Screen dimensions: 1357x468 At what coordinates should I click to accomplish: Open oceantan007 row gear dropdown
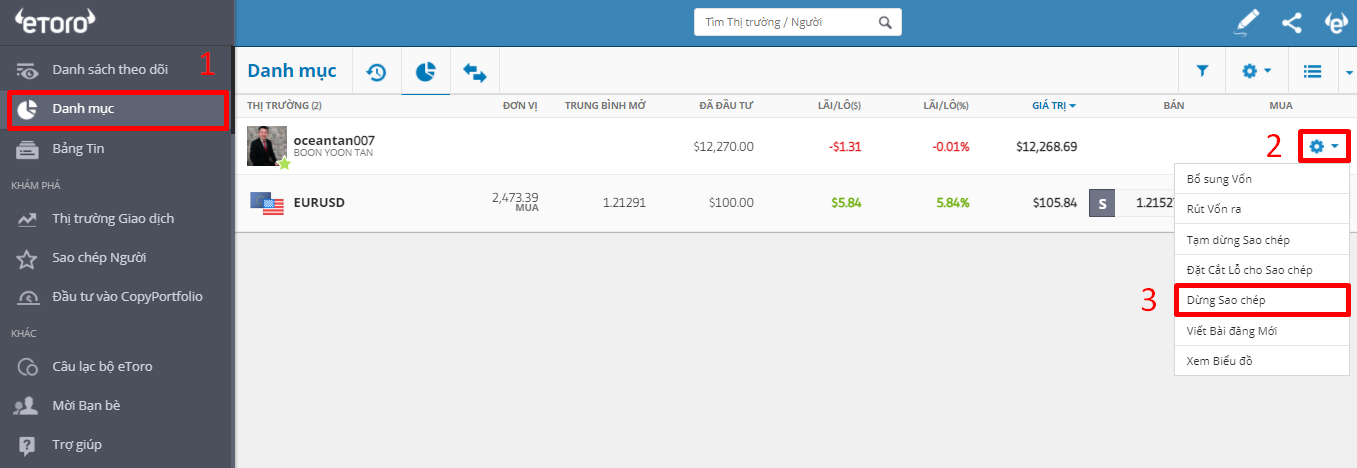[x=1324, y=147]
